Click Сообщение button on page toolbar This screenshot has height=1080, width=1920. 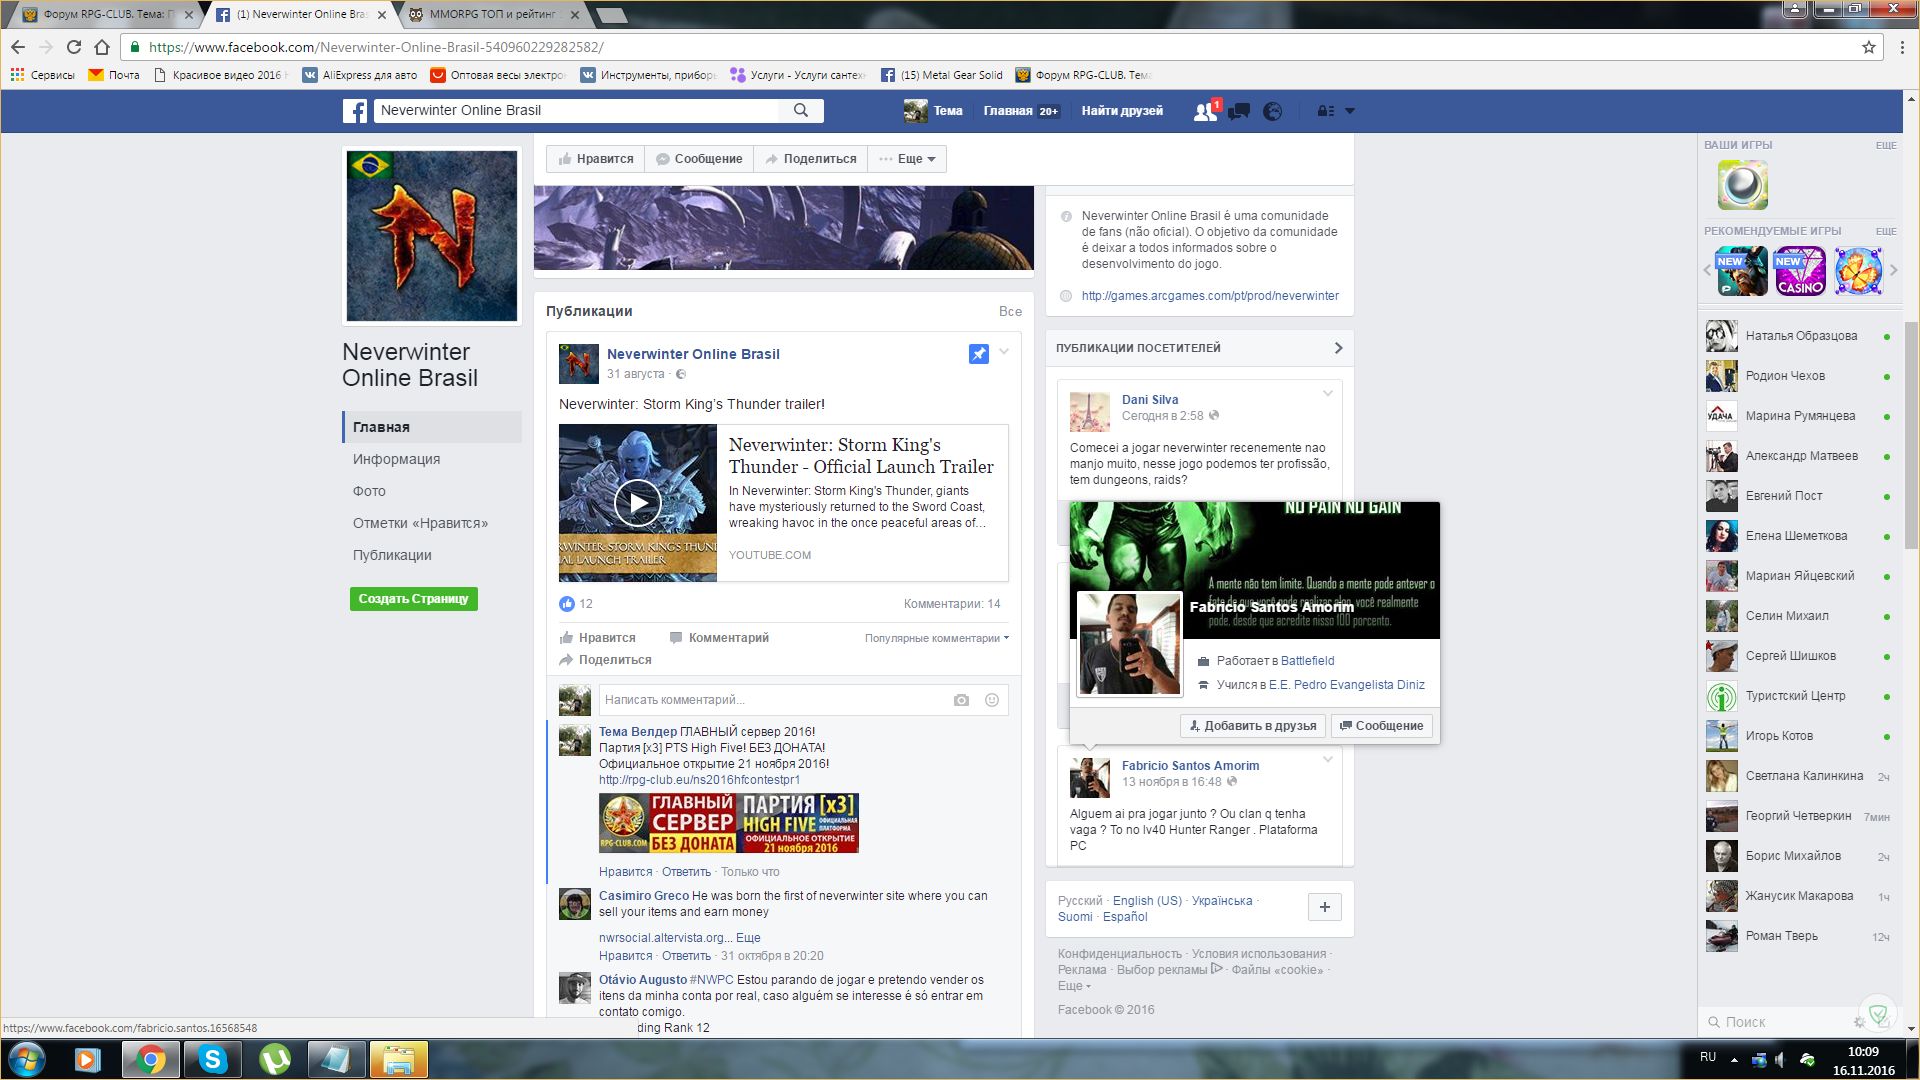[699, 159]
